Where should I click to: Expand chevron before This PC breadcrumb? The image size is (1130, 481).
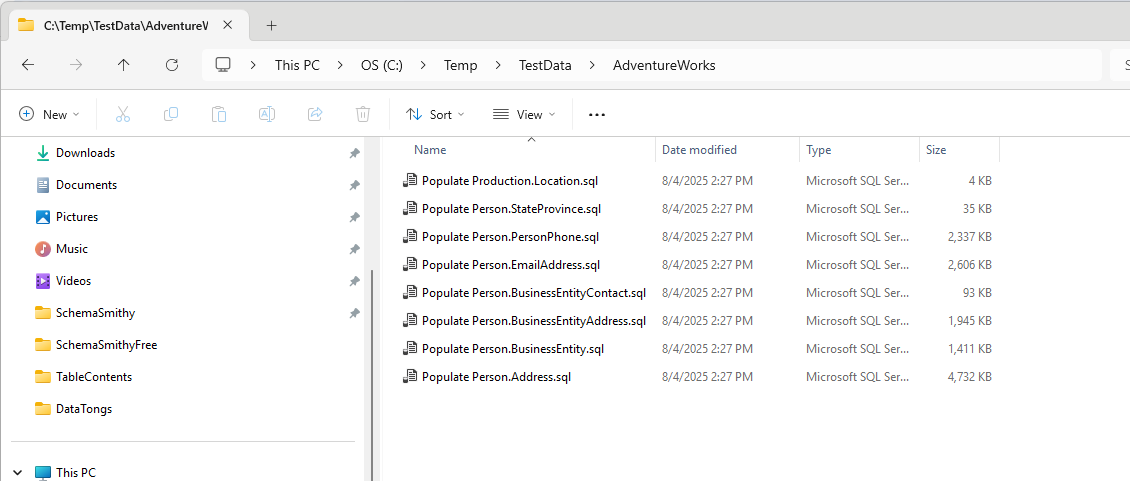[253, 65]
